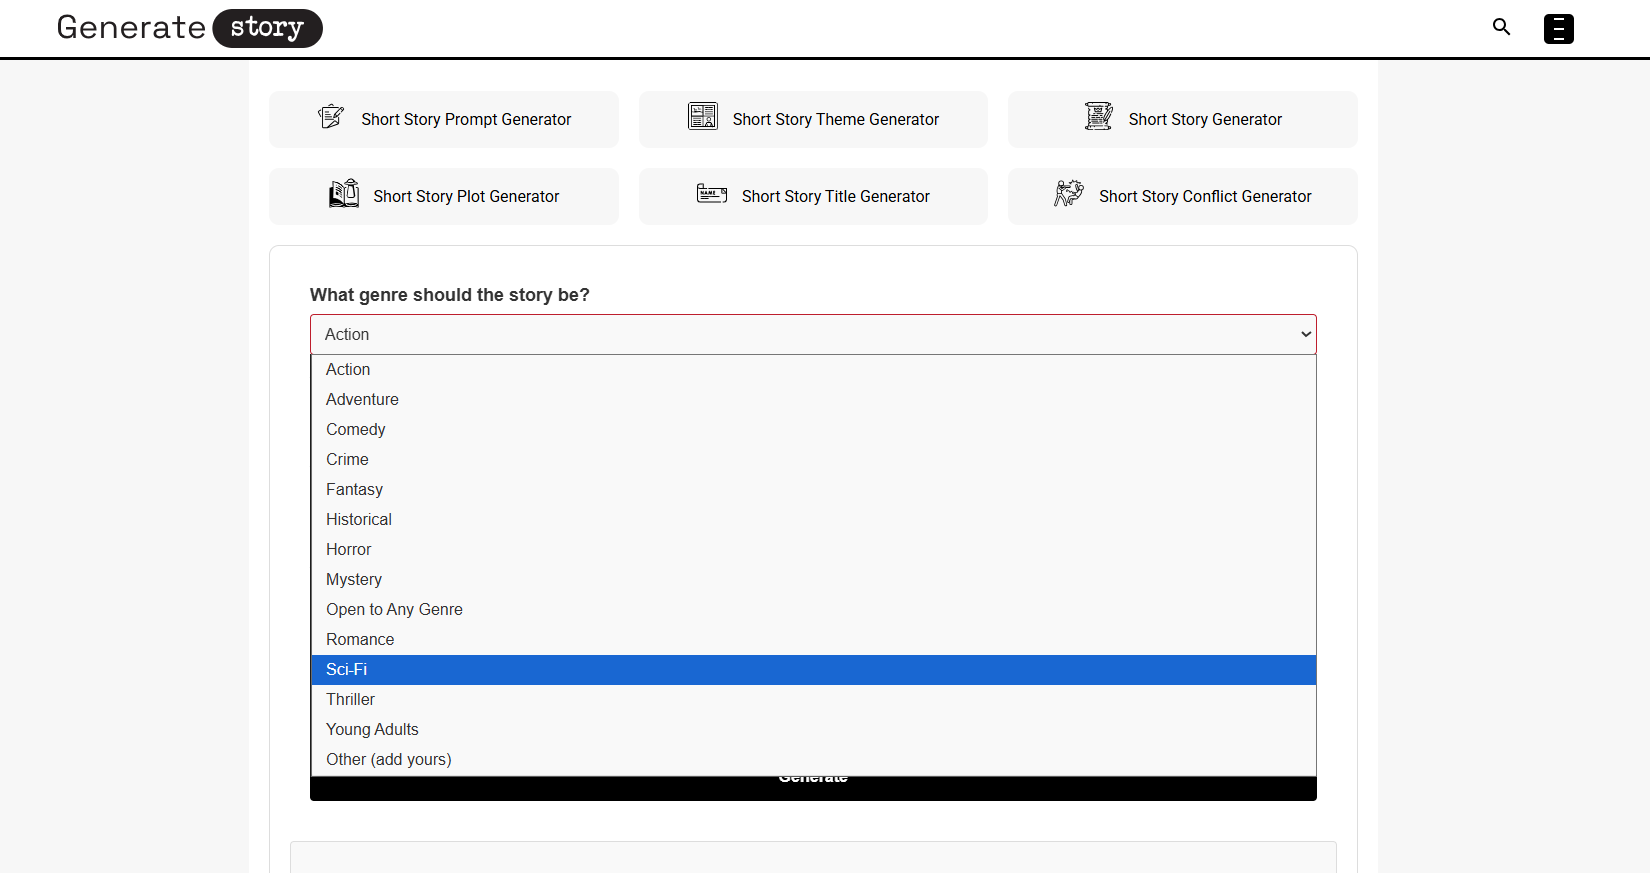This screenshot has width=1650, height=873.
Task: Click the Short Story Prompt Generator icon
Action: (331, 117)
